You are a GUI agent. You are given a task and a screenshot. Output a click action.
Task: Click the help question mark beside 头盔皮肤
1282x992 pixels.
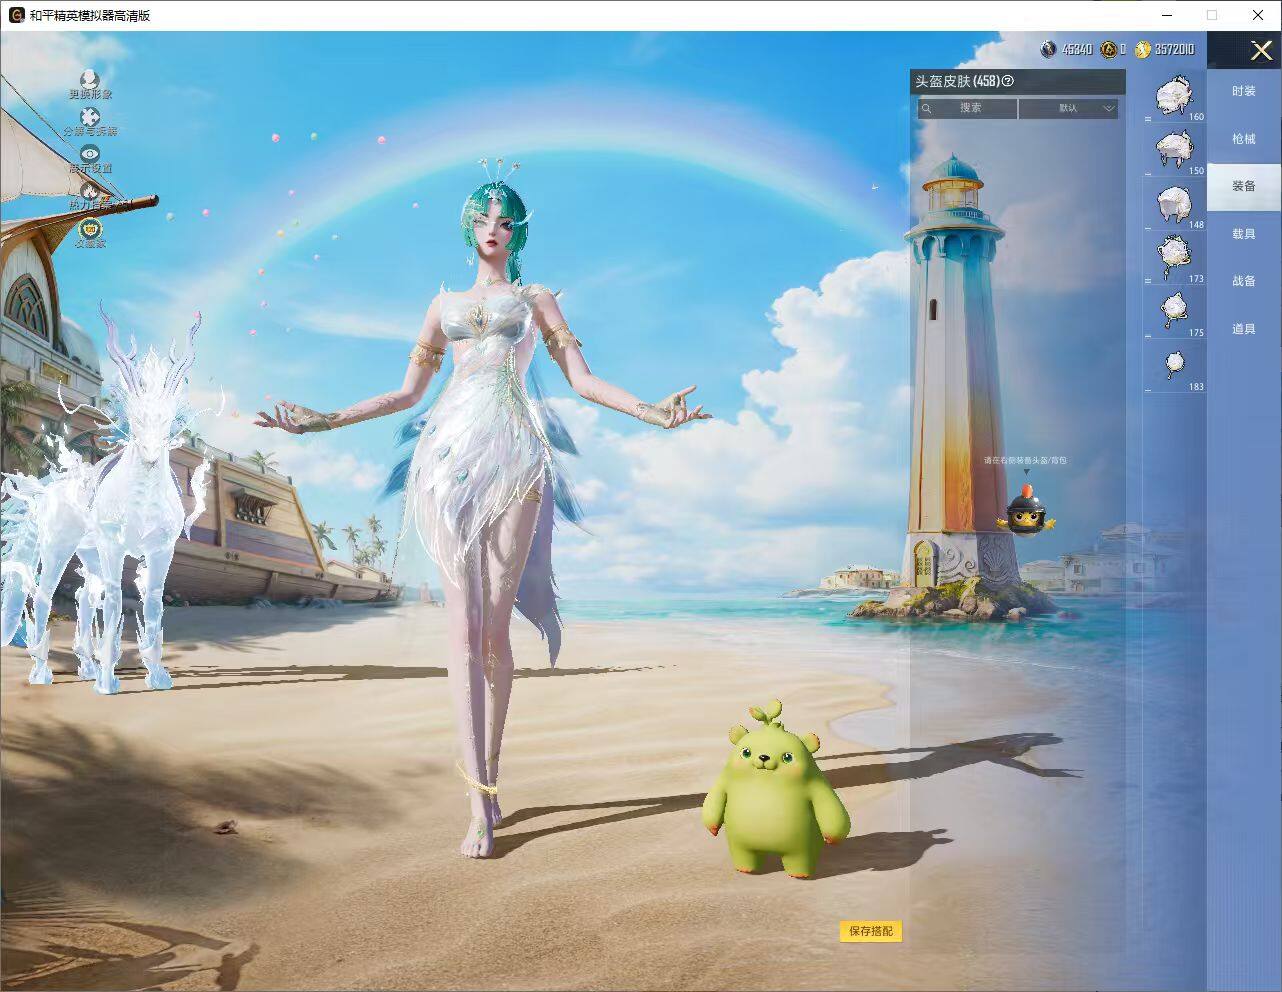coord(1008,81)
